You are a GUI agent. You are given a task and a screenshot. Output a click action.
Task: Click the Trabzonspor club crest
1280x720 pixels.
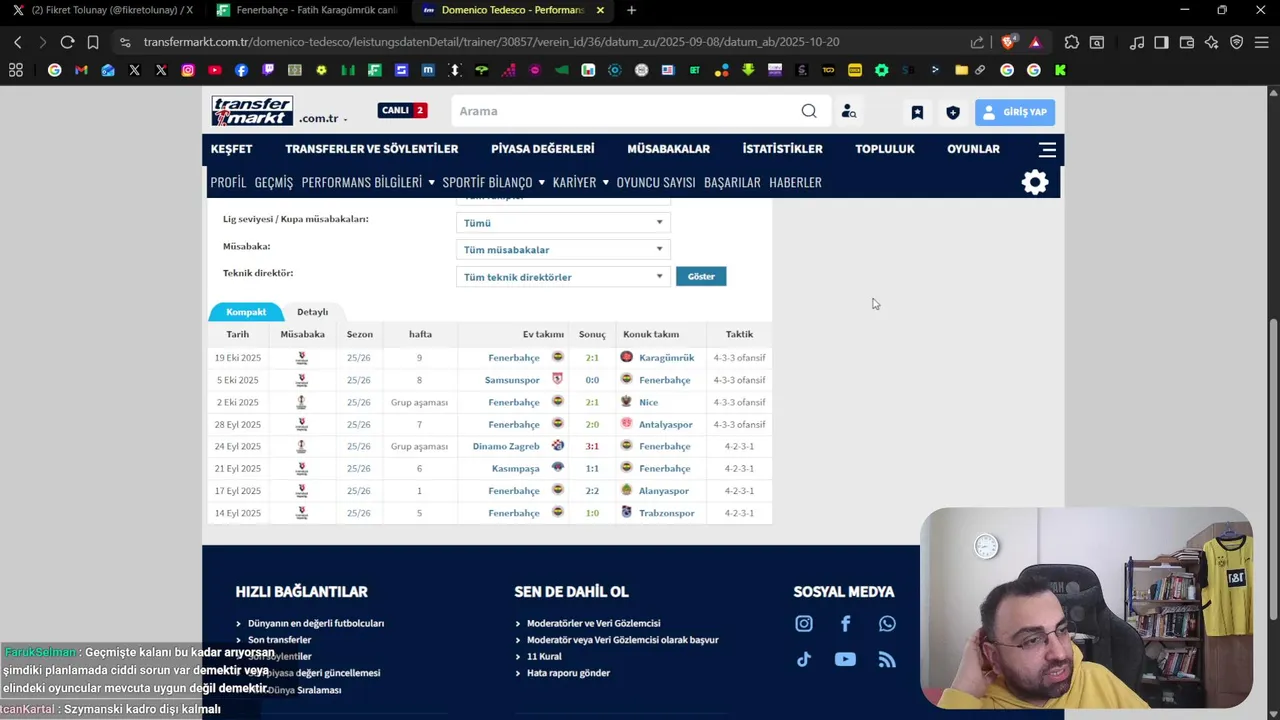click(x=626, y=513)
